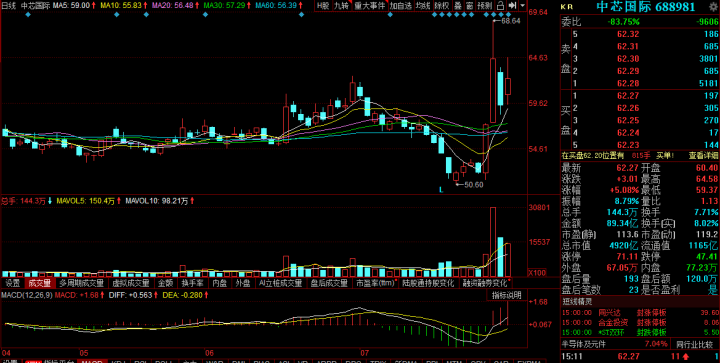
Task: Open the 日线 period selector
Action: click(x=8, y=6)
